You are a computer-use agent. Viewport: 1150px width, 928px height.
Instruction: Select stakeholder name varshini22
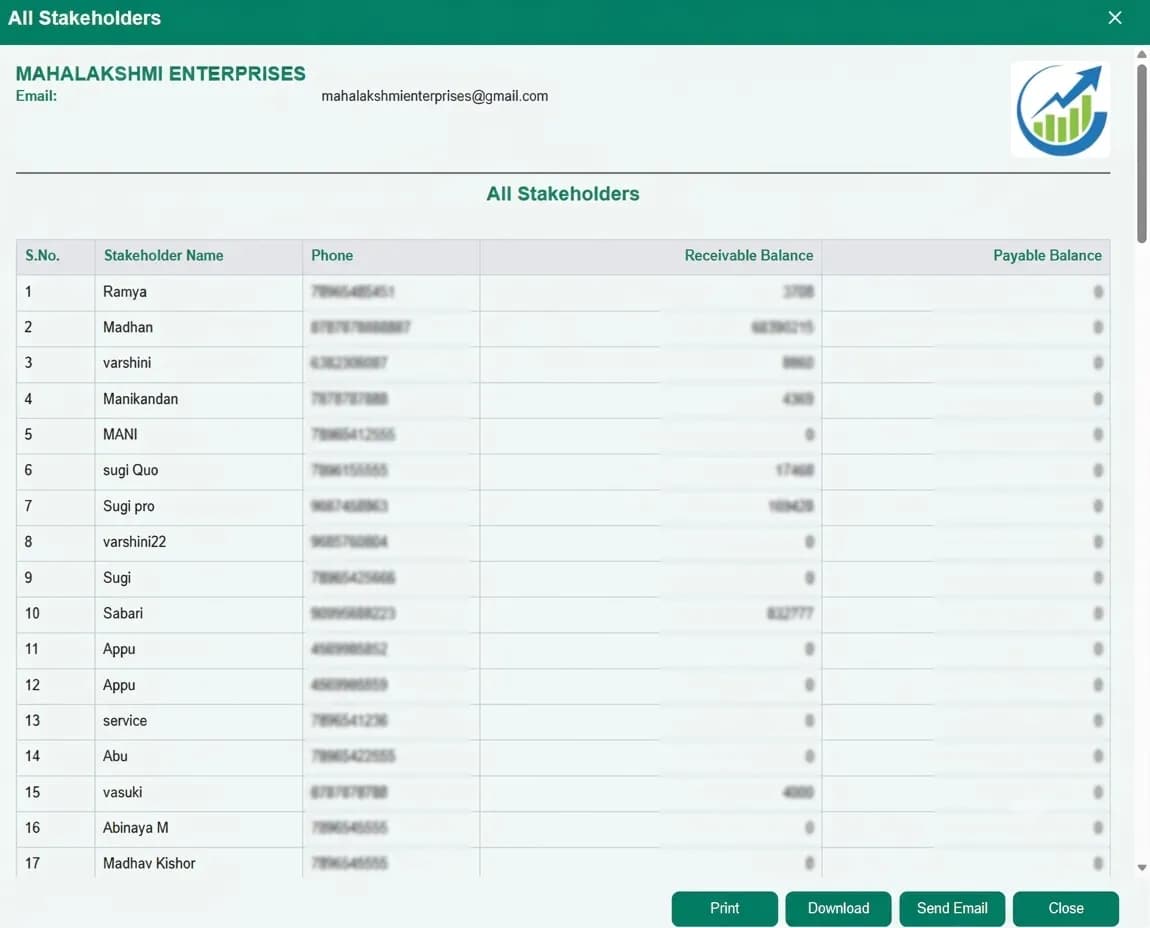click(134, 541)
